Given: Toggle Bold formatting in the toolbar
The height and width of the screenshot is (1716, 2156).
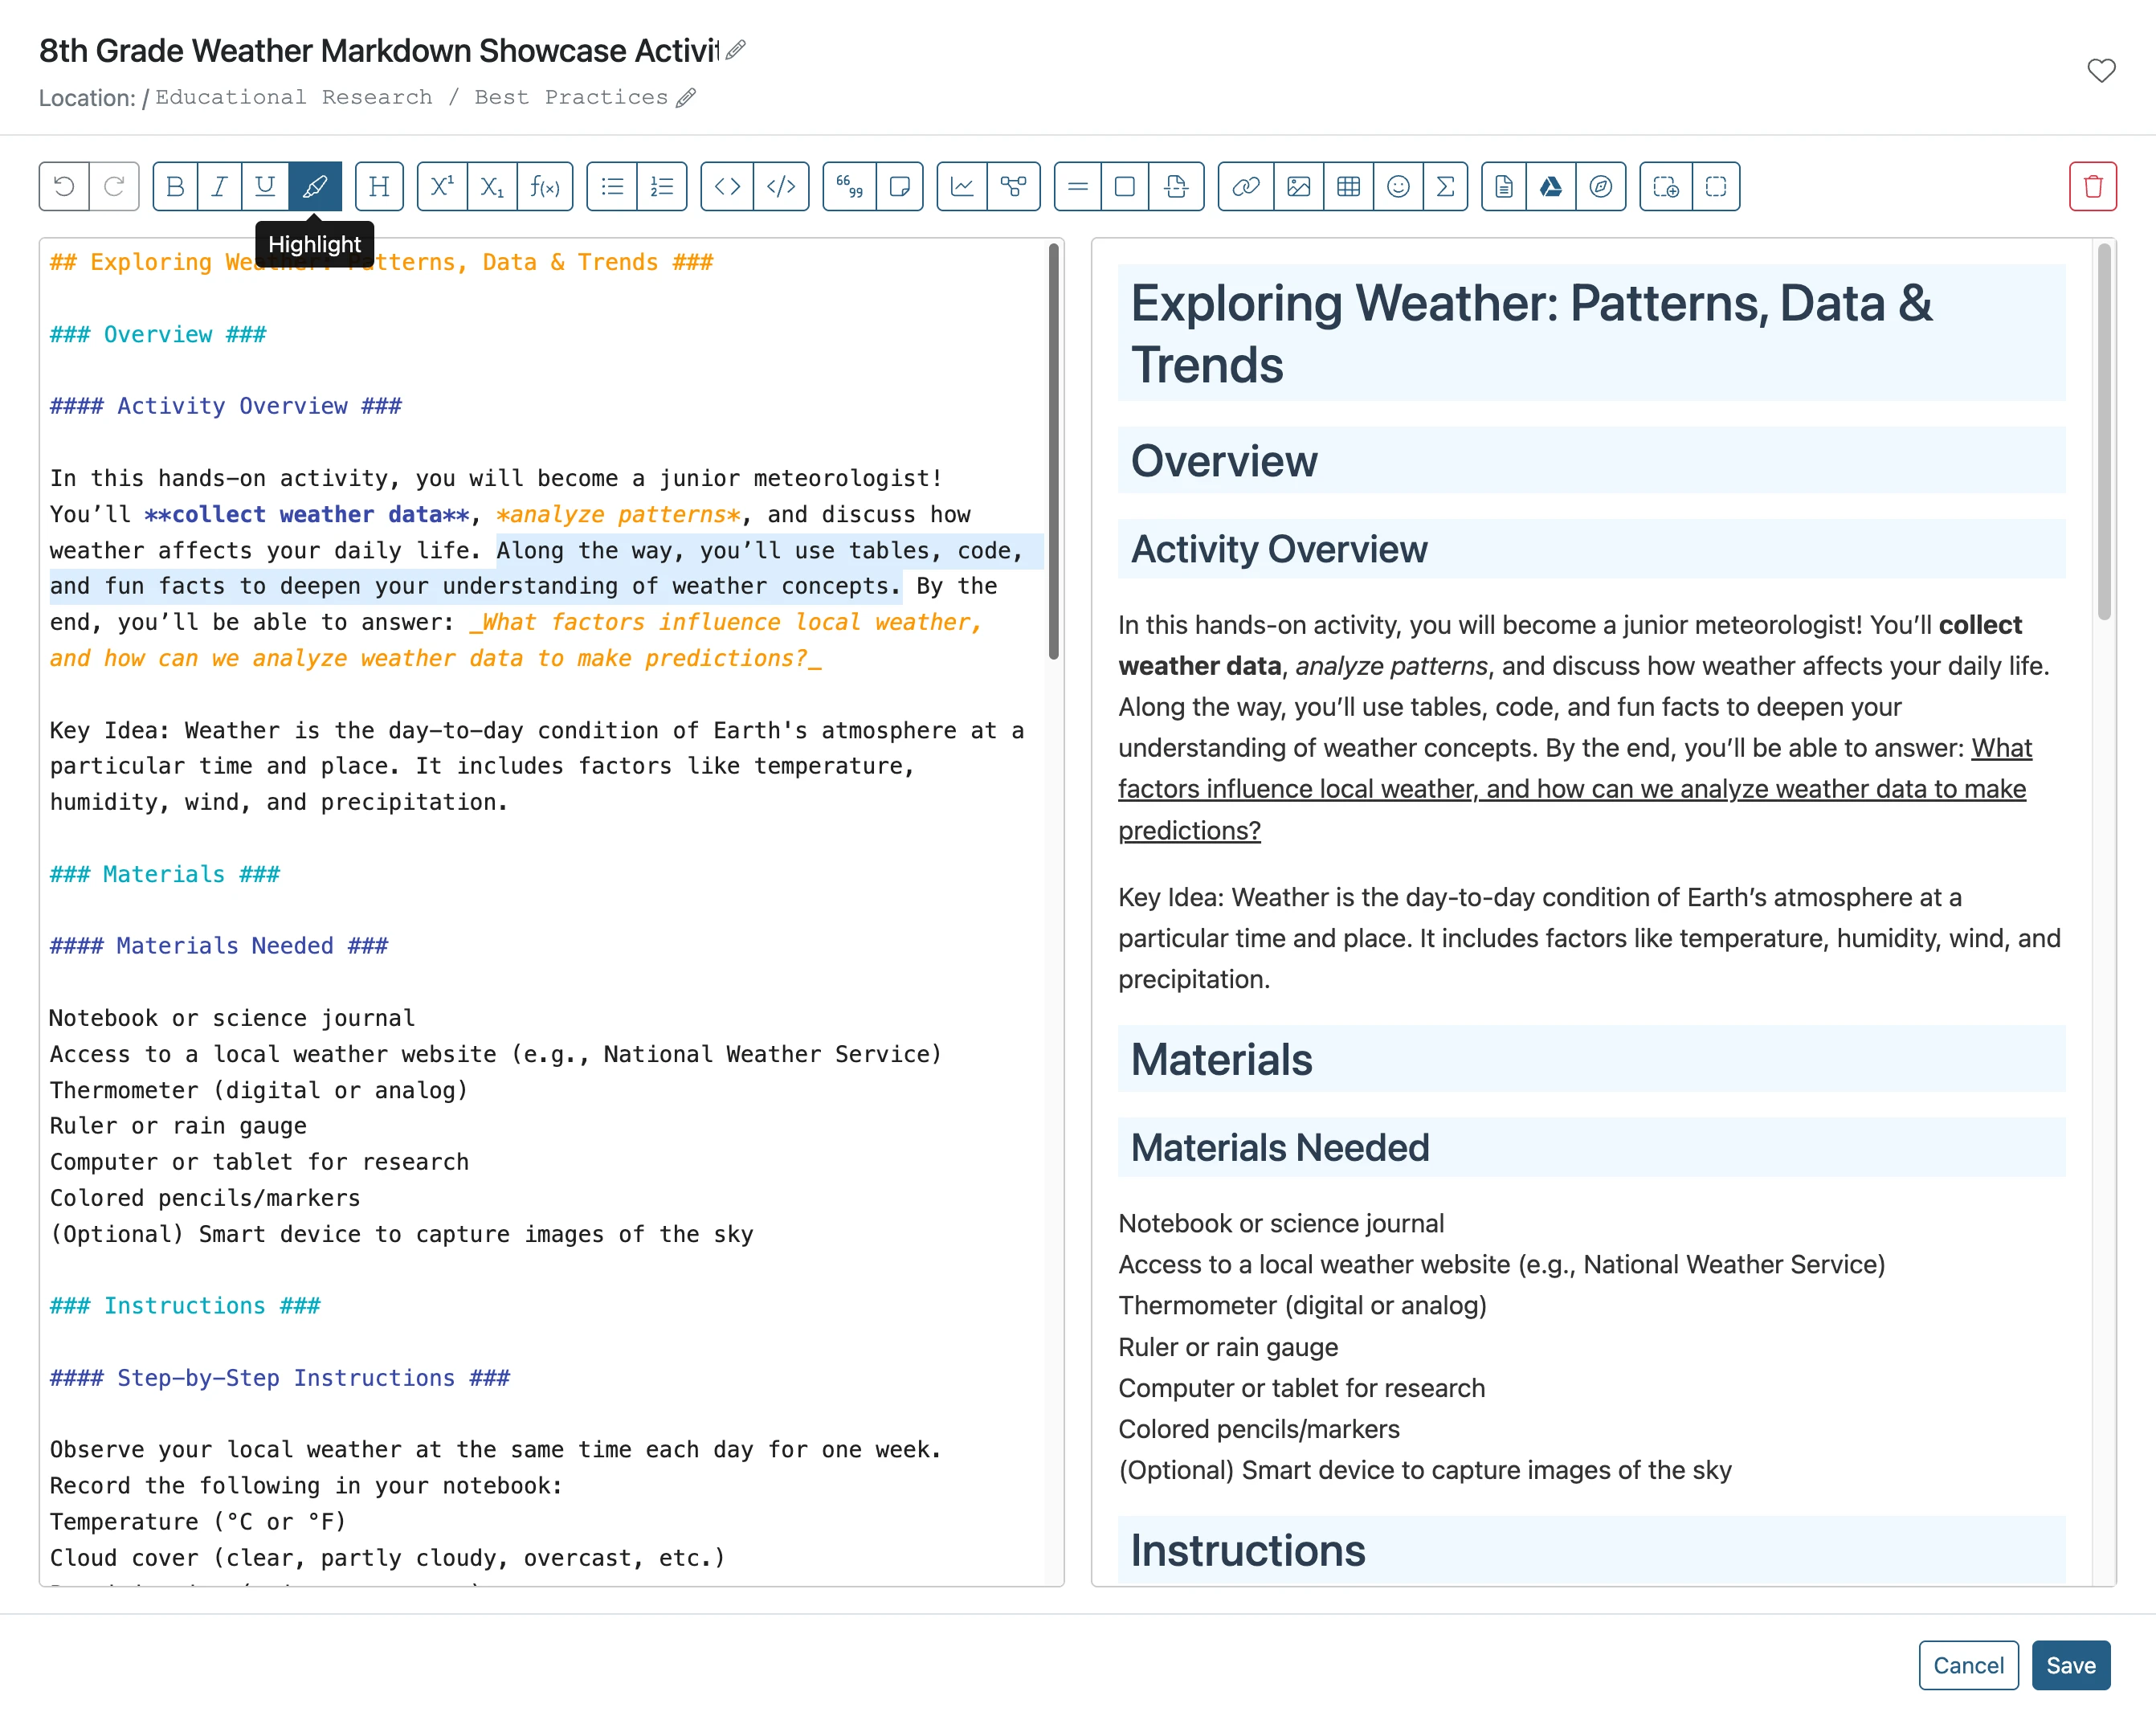Looking at the screenshot, I should pyautogui.click(x=175, y=186).
